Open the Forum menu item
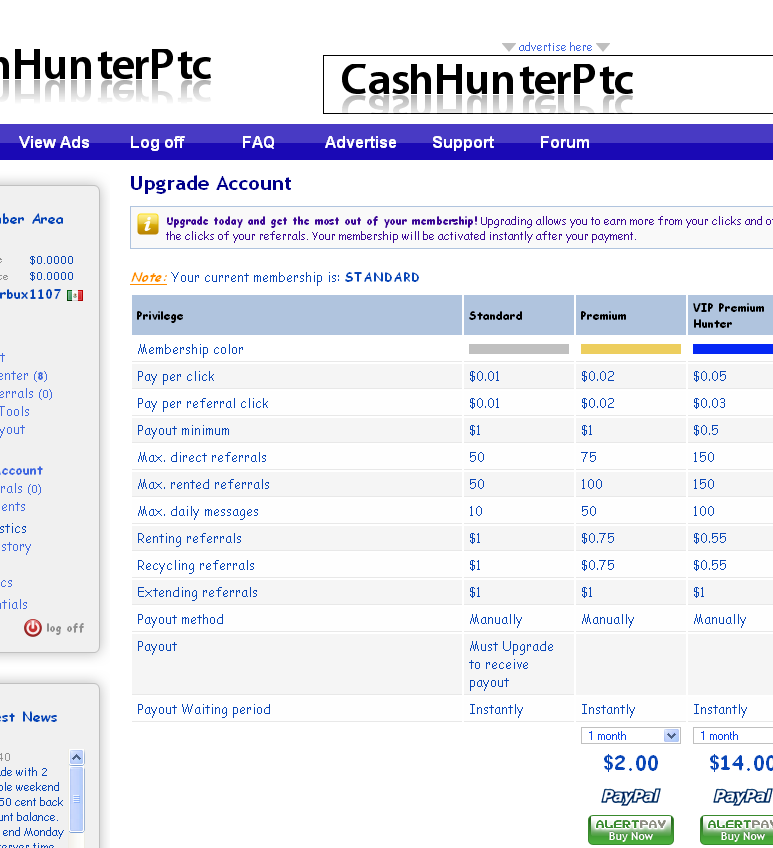 point(565,142)
